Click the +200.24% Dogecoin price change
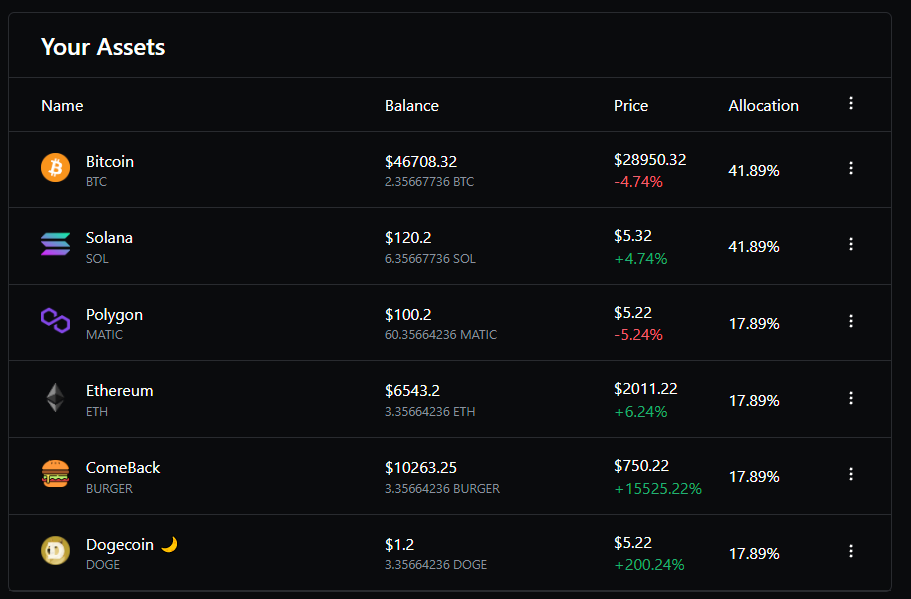This screenshot has width=911, height=599. pyautogui.click(x=649, y=565)
